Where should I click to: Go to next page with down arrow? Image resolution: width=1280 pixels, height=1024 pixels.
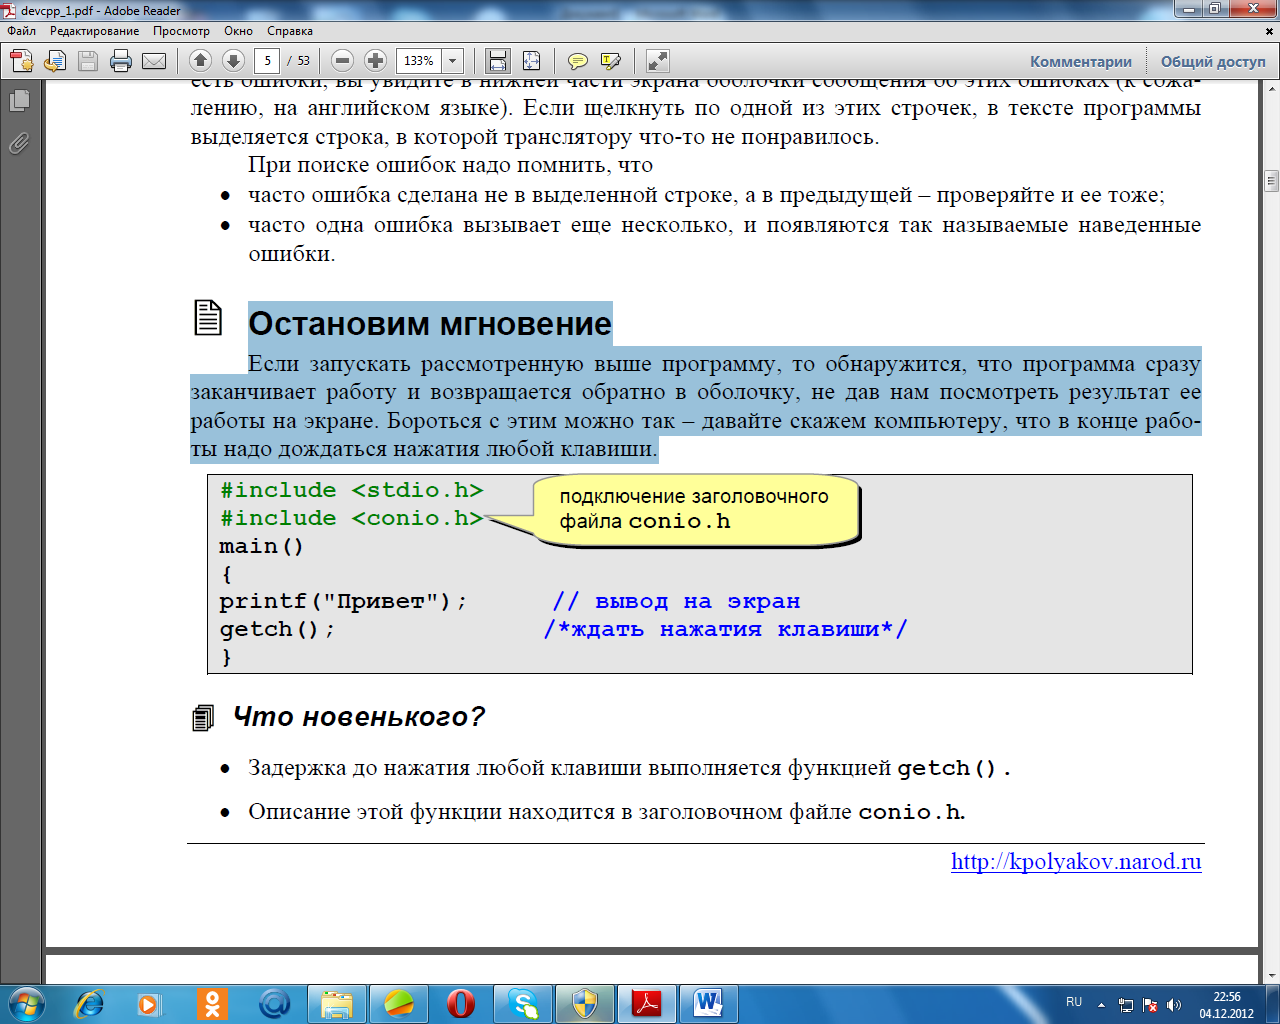pyautogui.click(x=233, y=61)
